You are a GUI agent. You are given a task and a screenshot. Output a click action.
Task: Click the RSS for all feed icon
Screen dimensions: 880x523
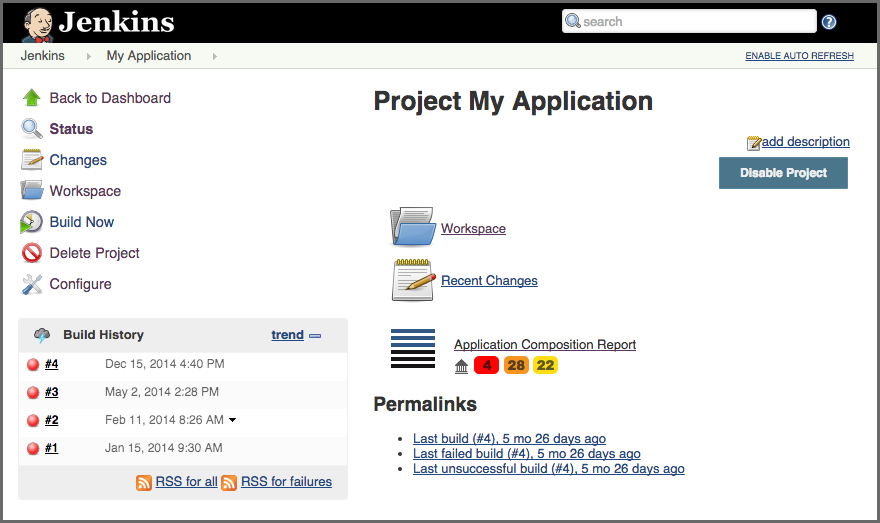coord(144,483)
